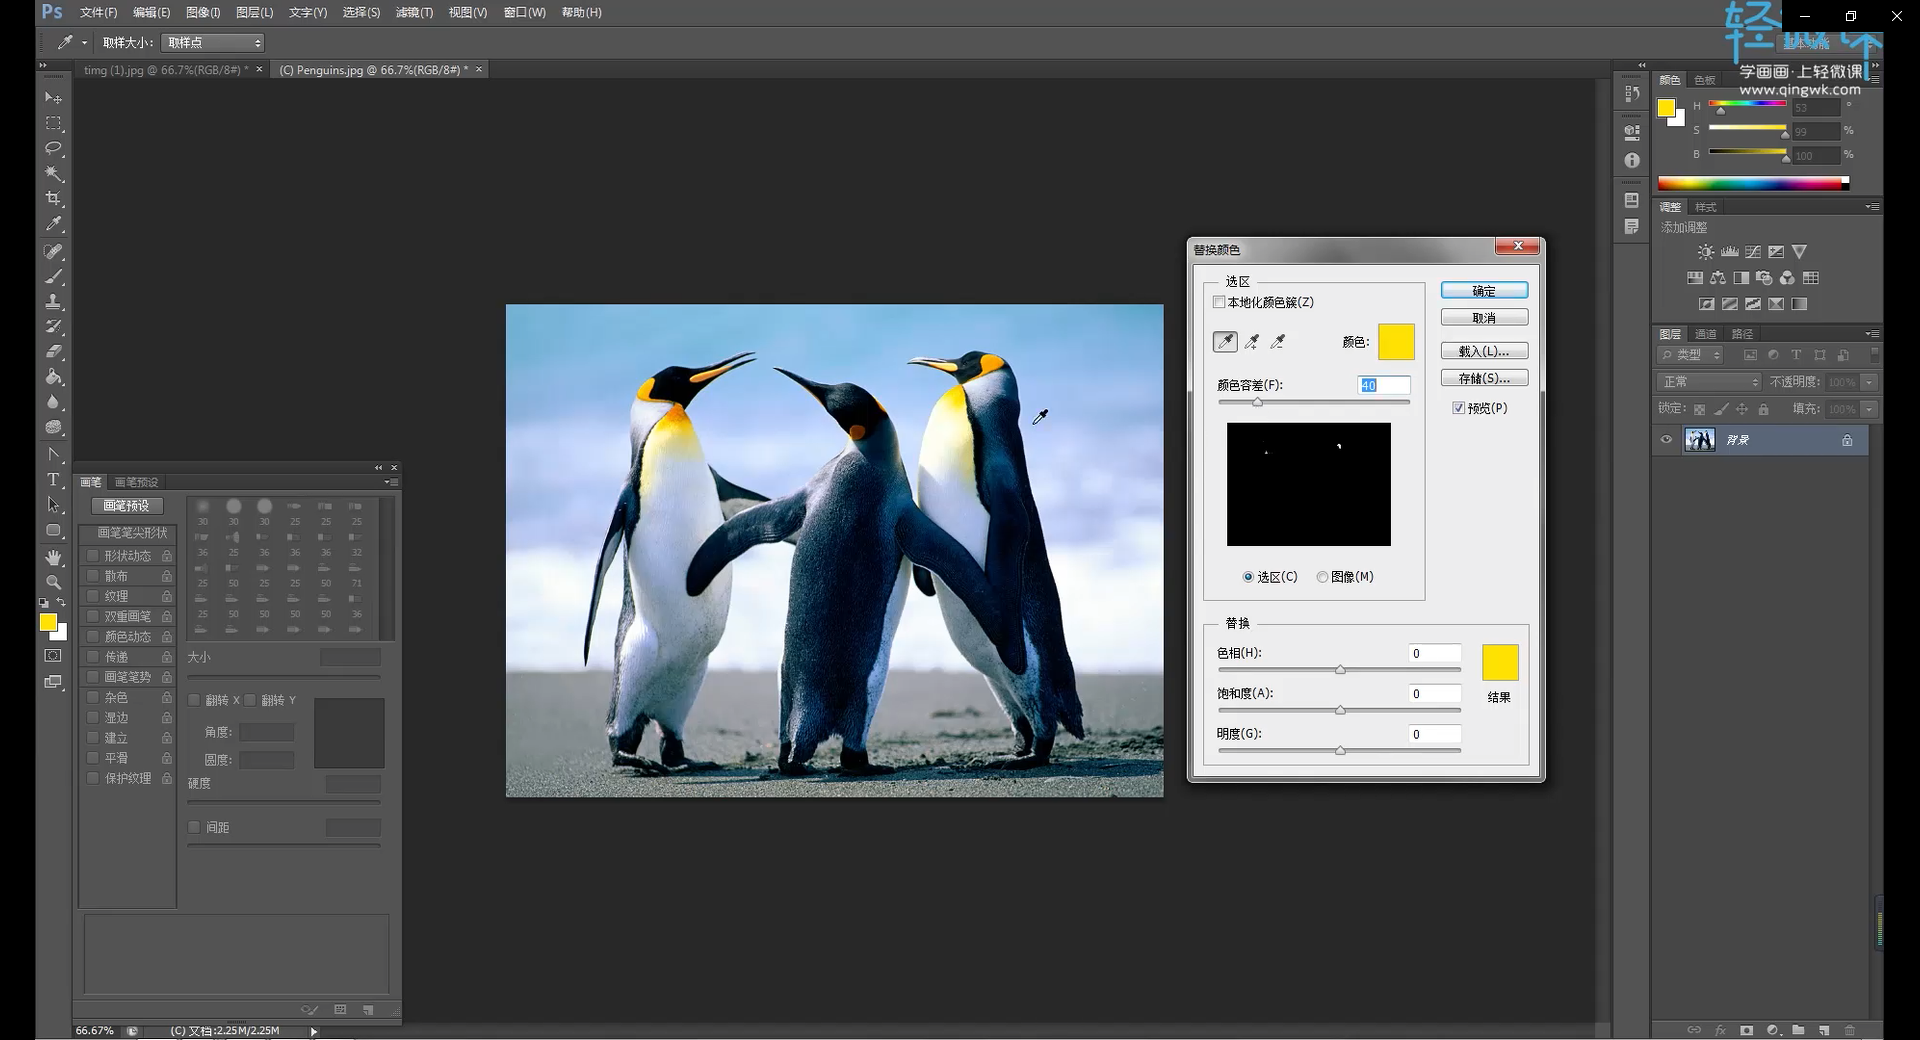Viewport: 1920px width, 1040px height.
Task: Switch to the Swatches tab
Action: point(1705,80)
